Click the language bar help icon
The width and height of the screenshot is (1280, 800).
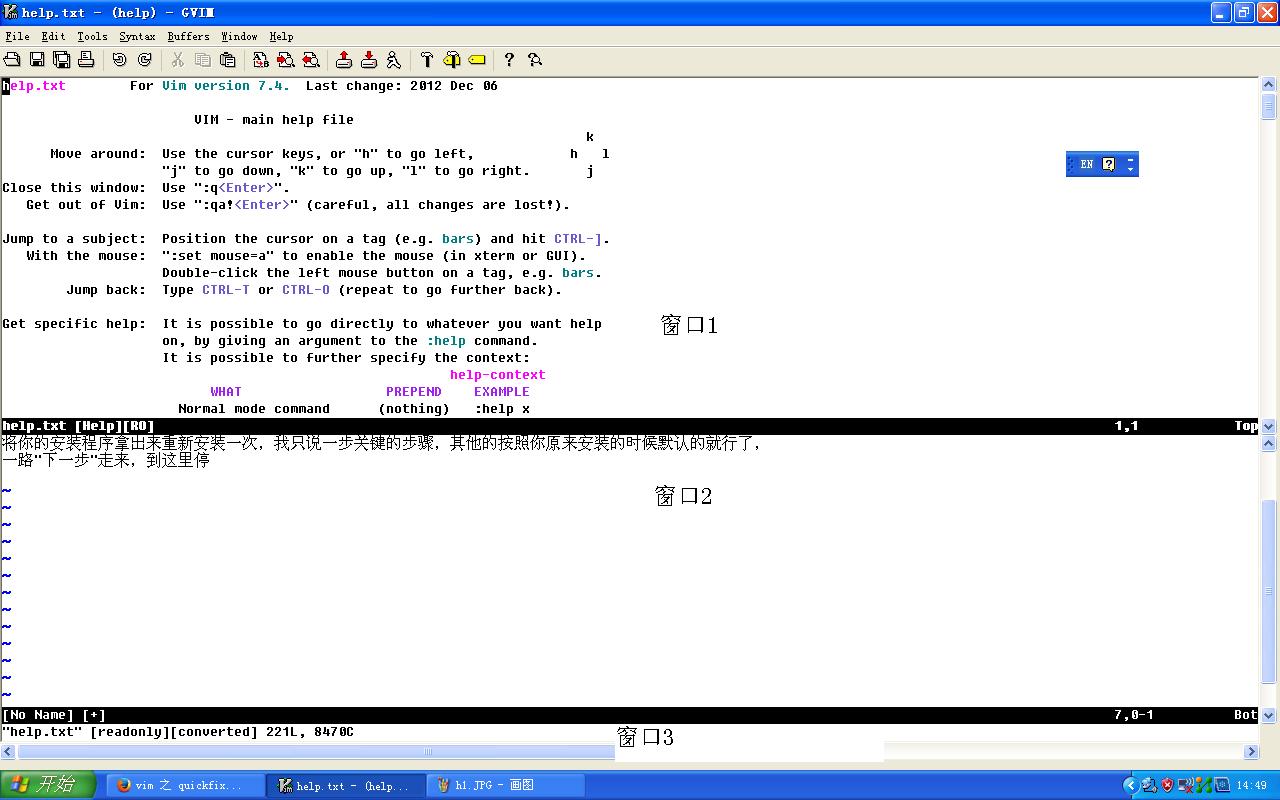tap(1108, 164)
